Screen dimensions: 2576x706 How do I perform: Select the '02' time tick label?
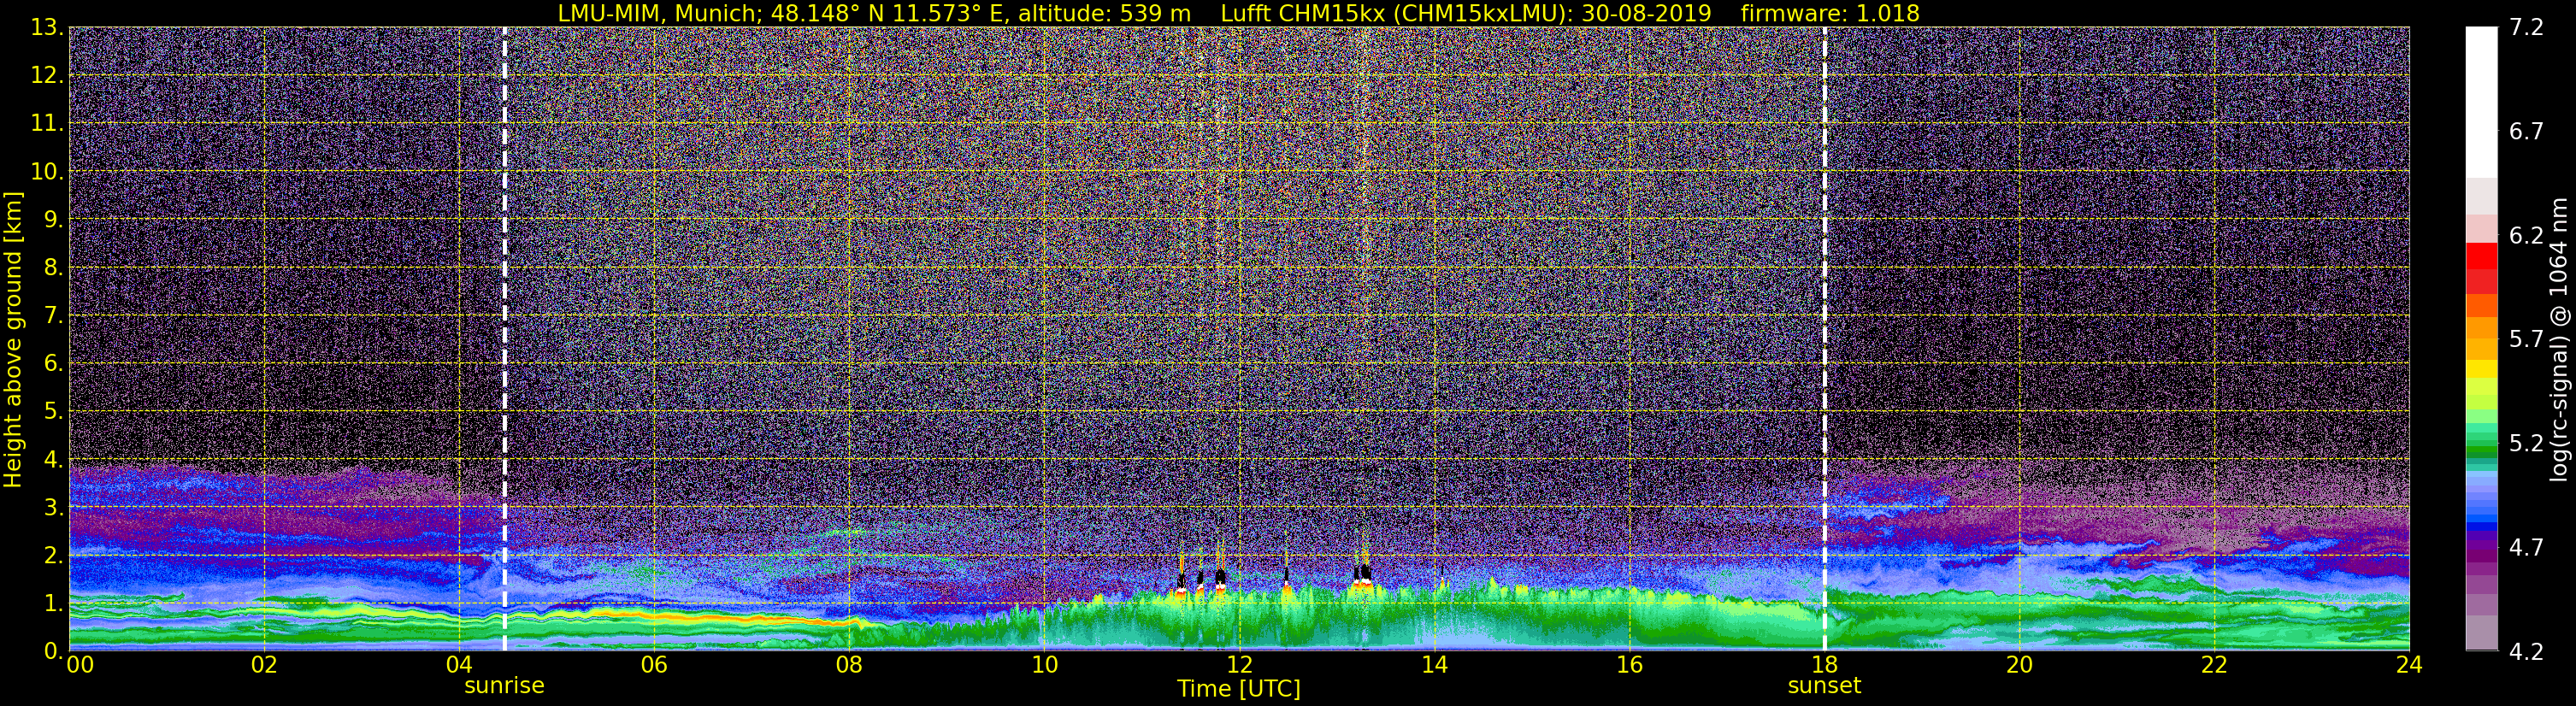264,665
